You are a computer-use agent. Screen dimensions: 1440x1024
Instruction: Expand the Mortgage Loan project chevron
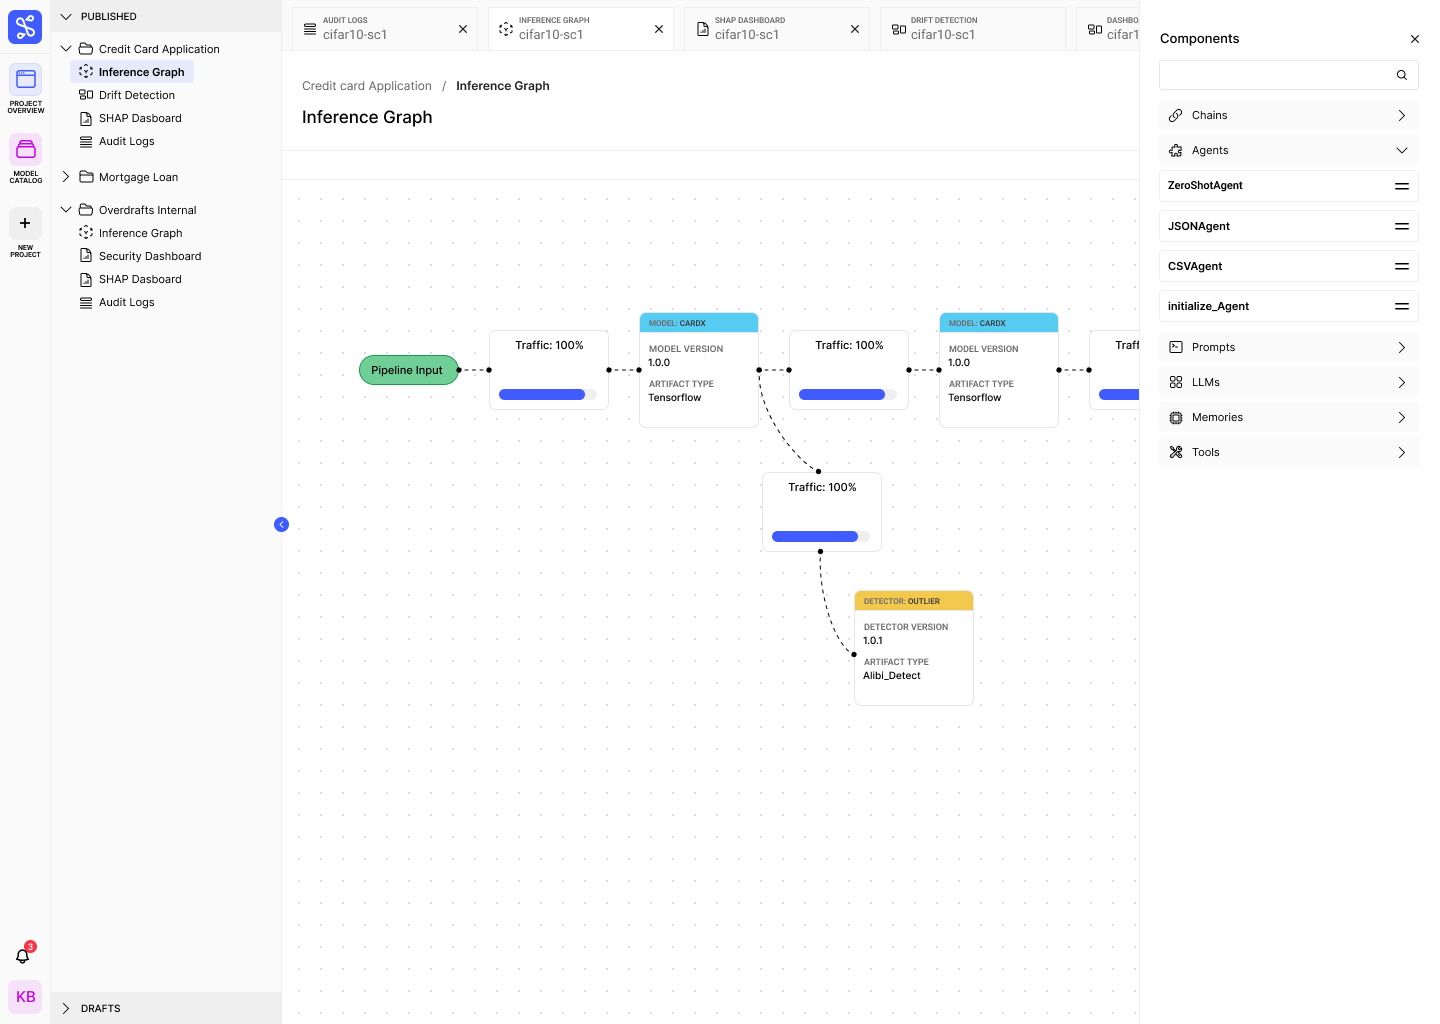(x=66, y=177)
